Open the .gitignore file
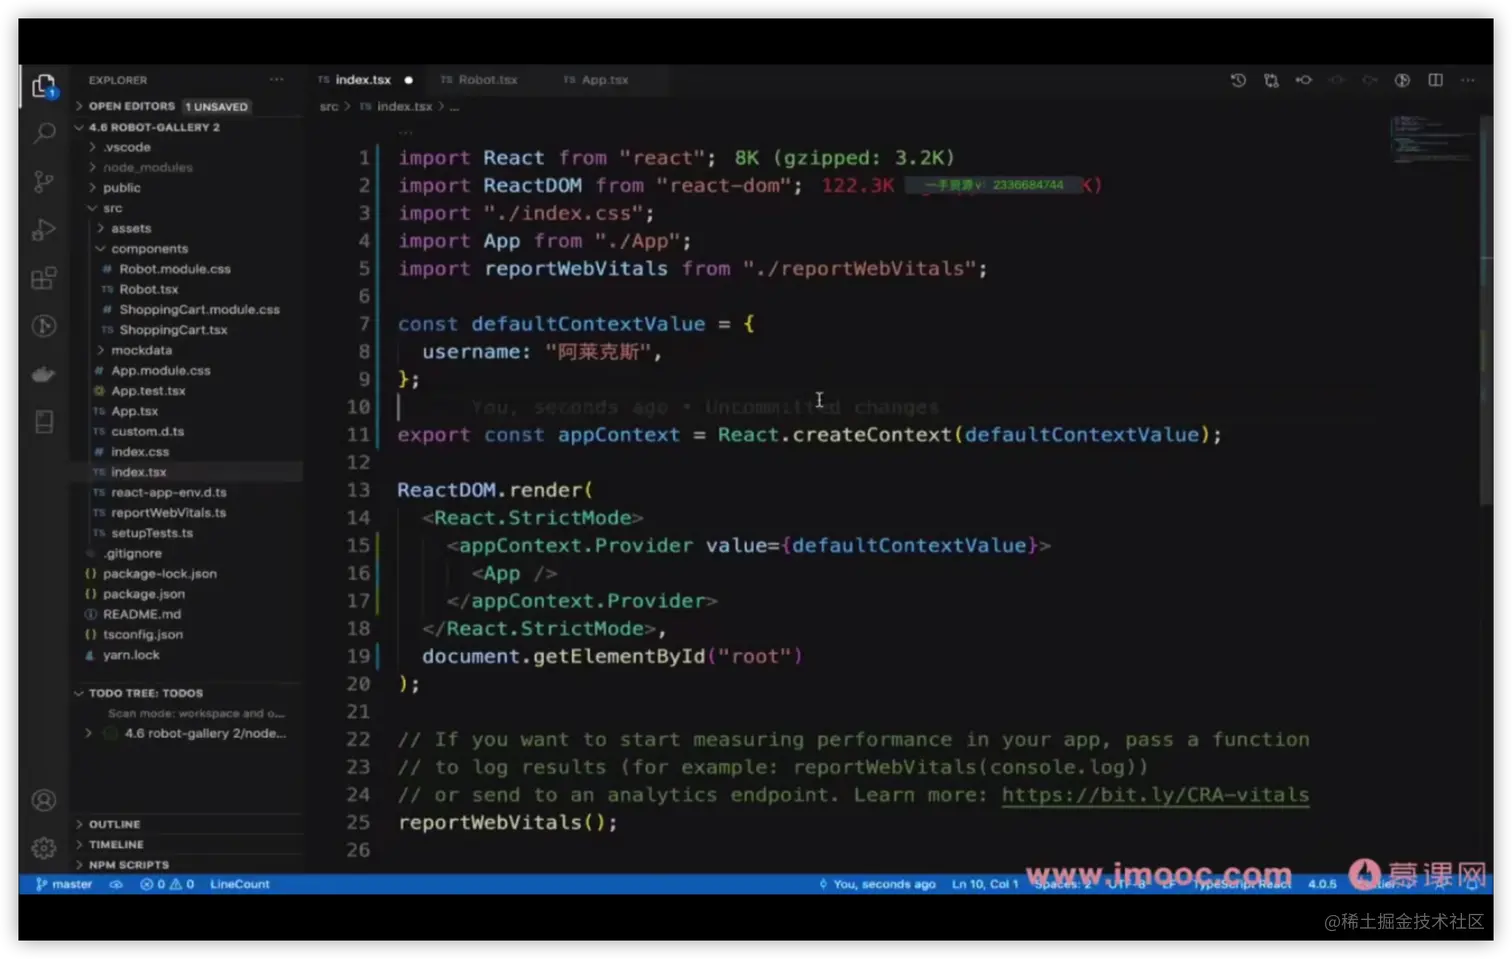The image size is (1512, 959). tap(133, 553)
